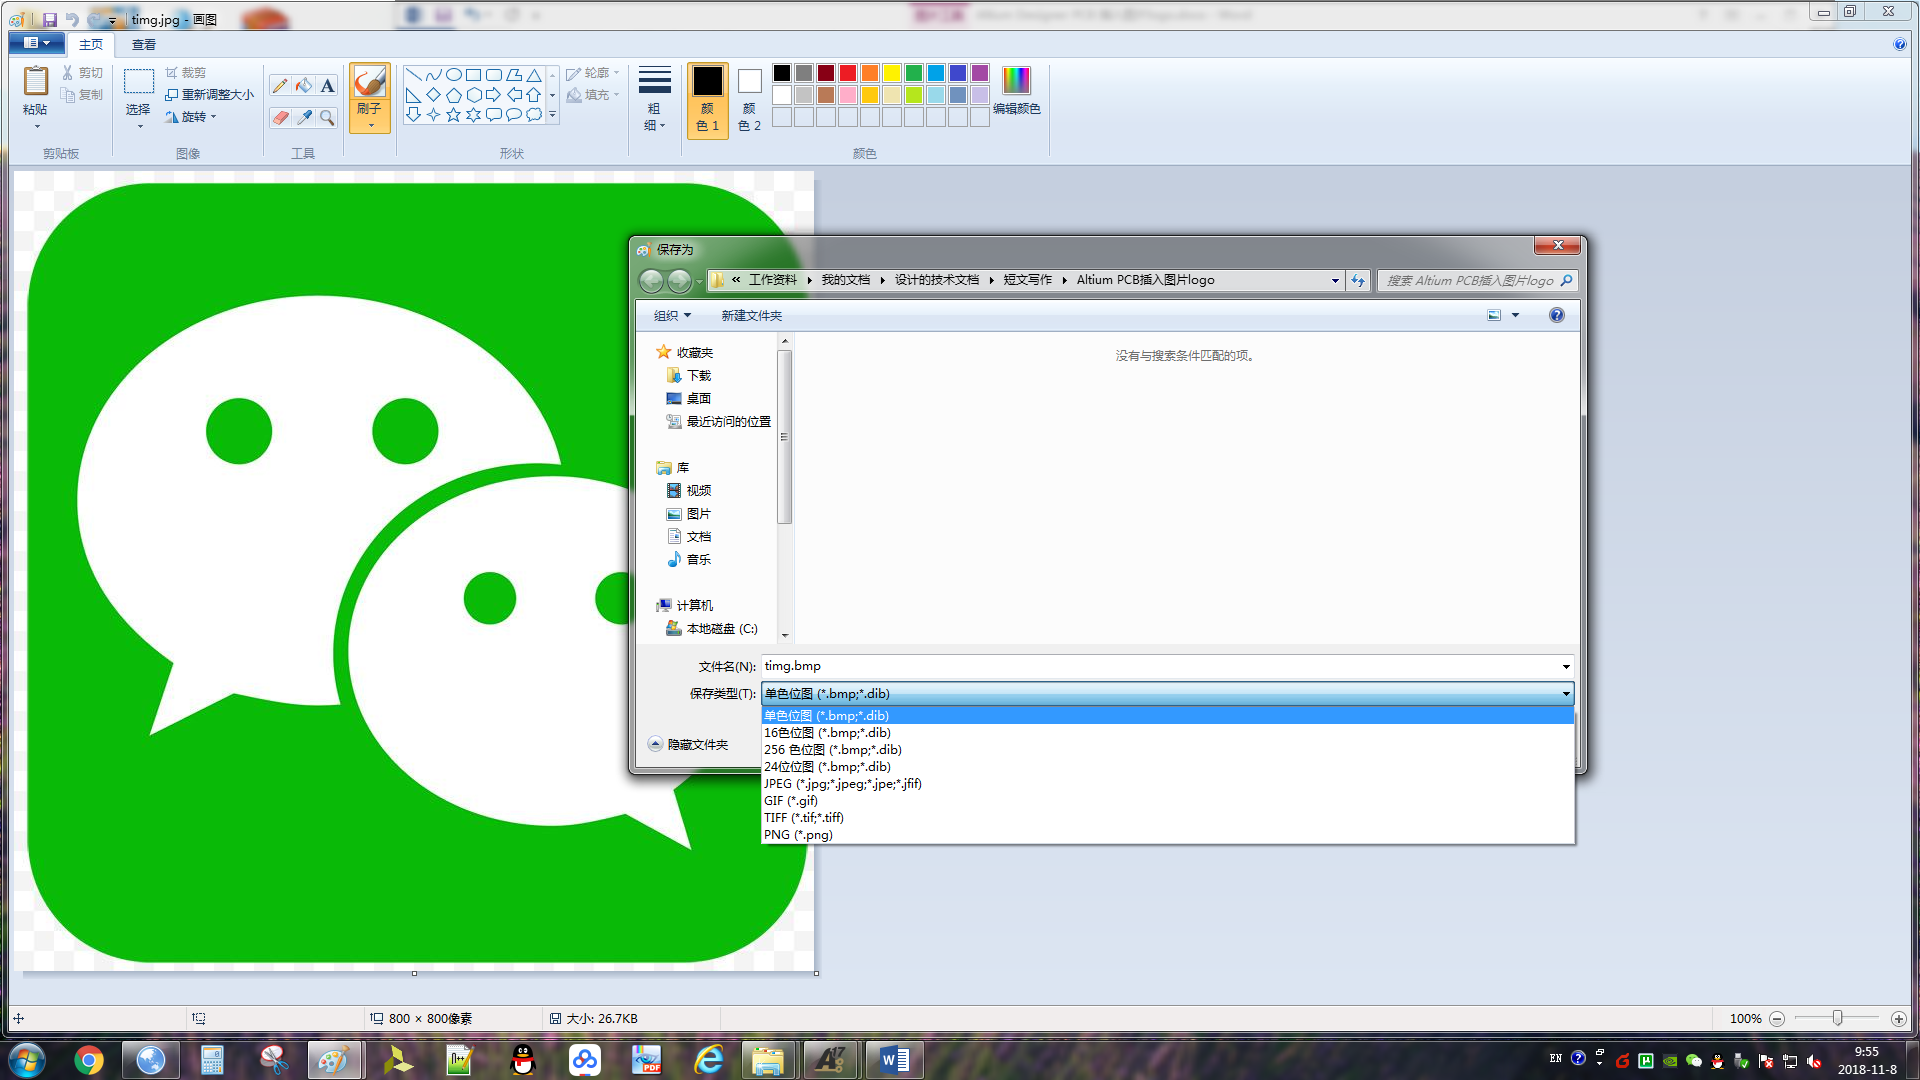Click the Undo icon in Paint title bar

(x=72, y=19)
